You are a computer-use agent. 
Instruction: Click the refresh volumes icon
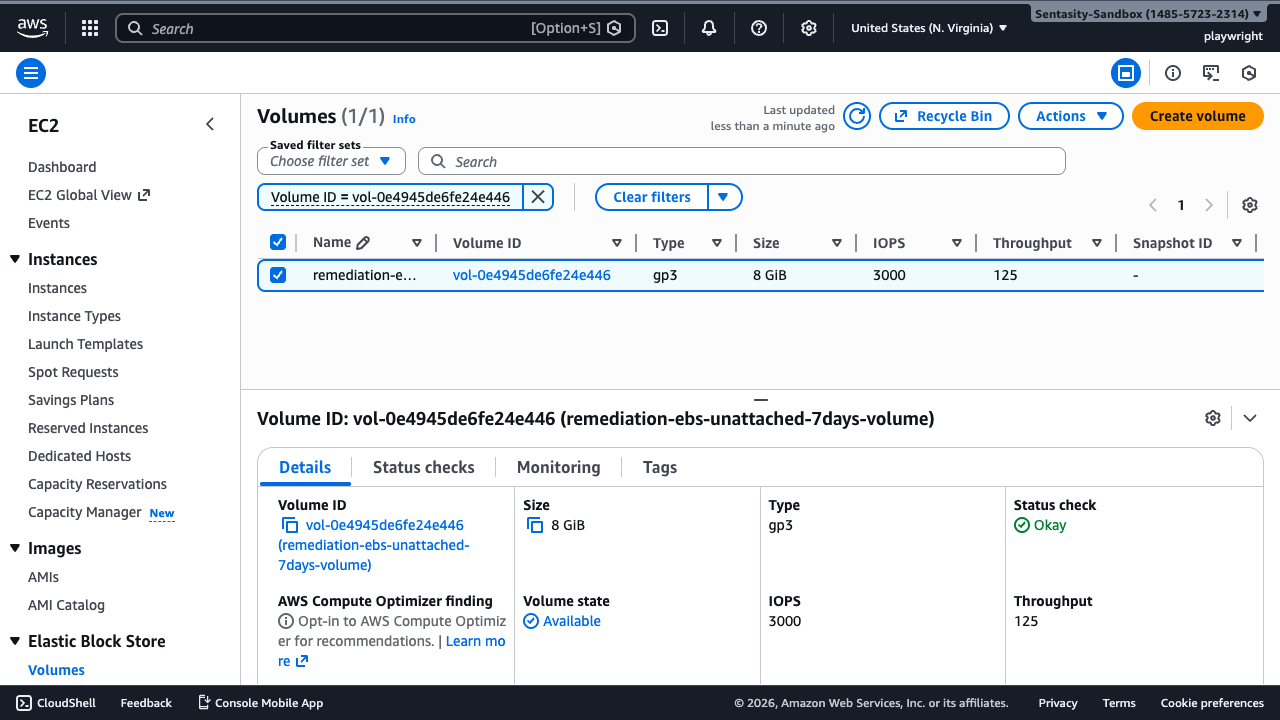857,116
